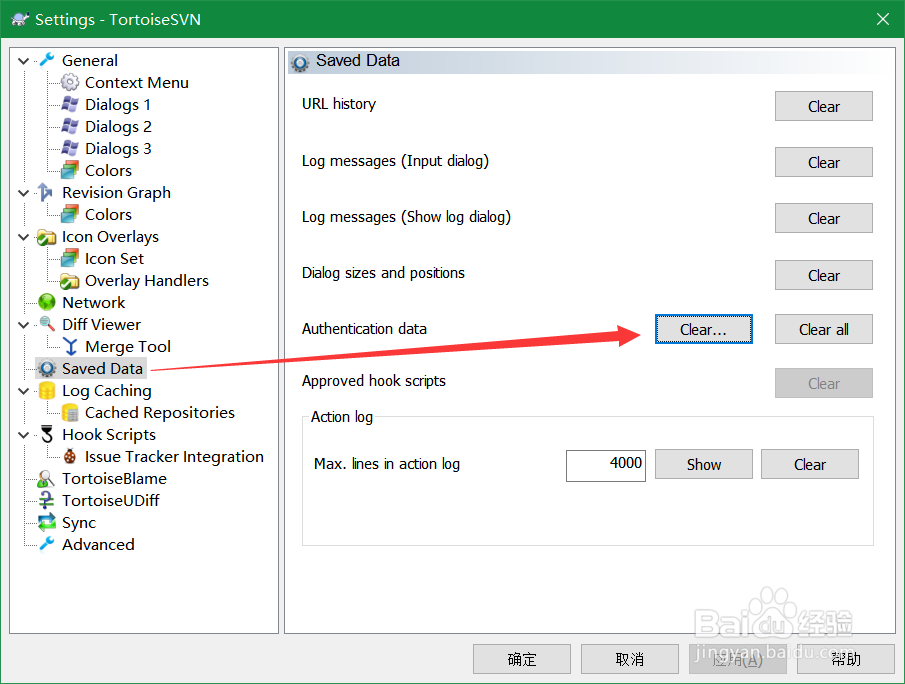Click the Hook Scripts hook icon
The image size is (905, 684).
pyautogui.click(x=46, y=434)
